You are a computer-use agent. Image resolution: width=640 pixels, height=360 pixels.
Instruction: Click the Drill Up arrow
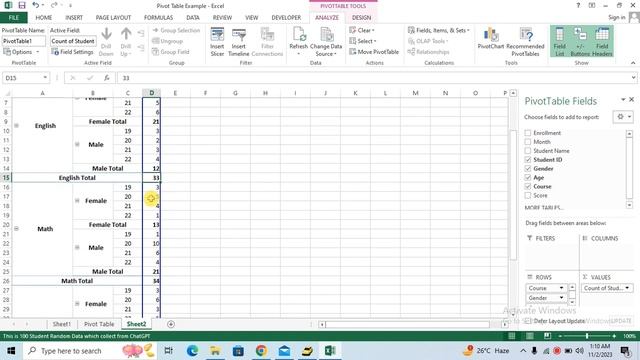point(126,42)
